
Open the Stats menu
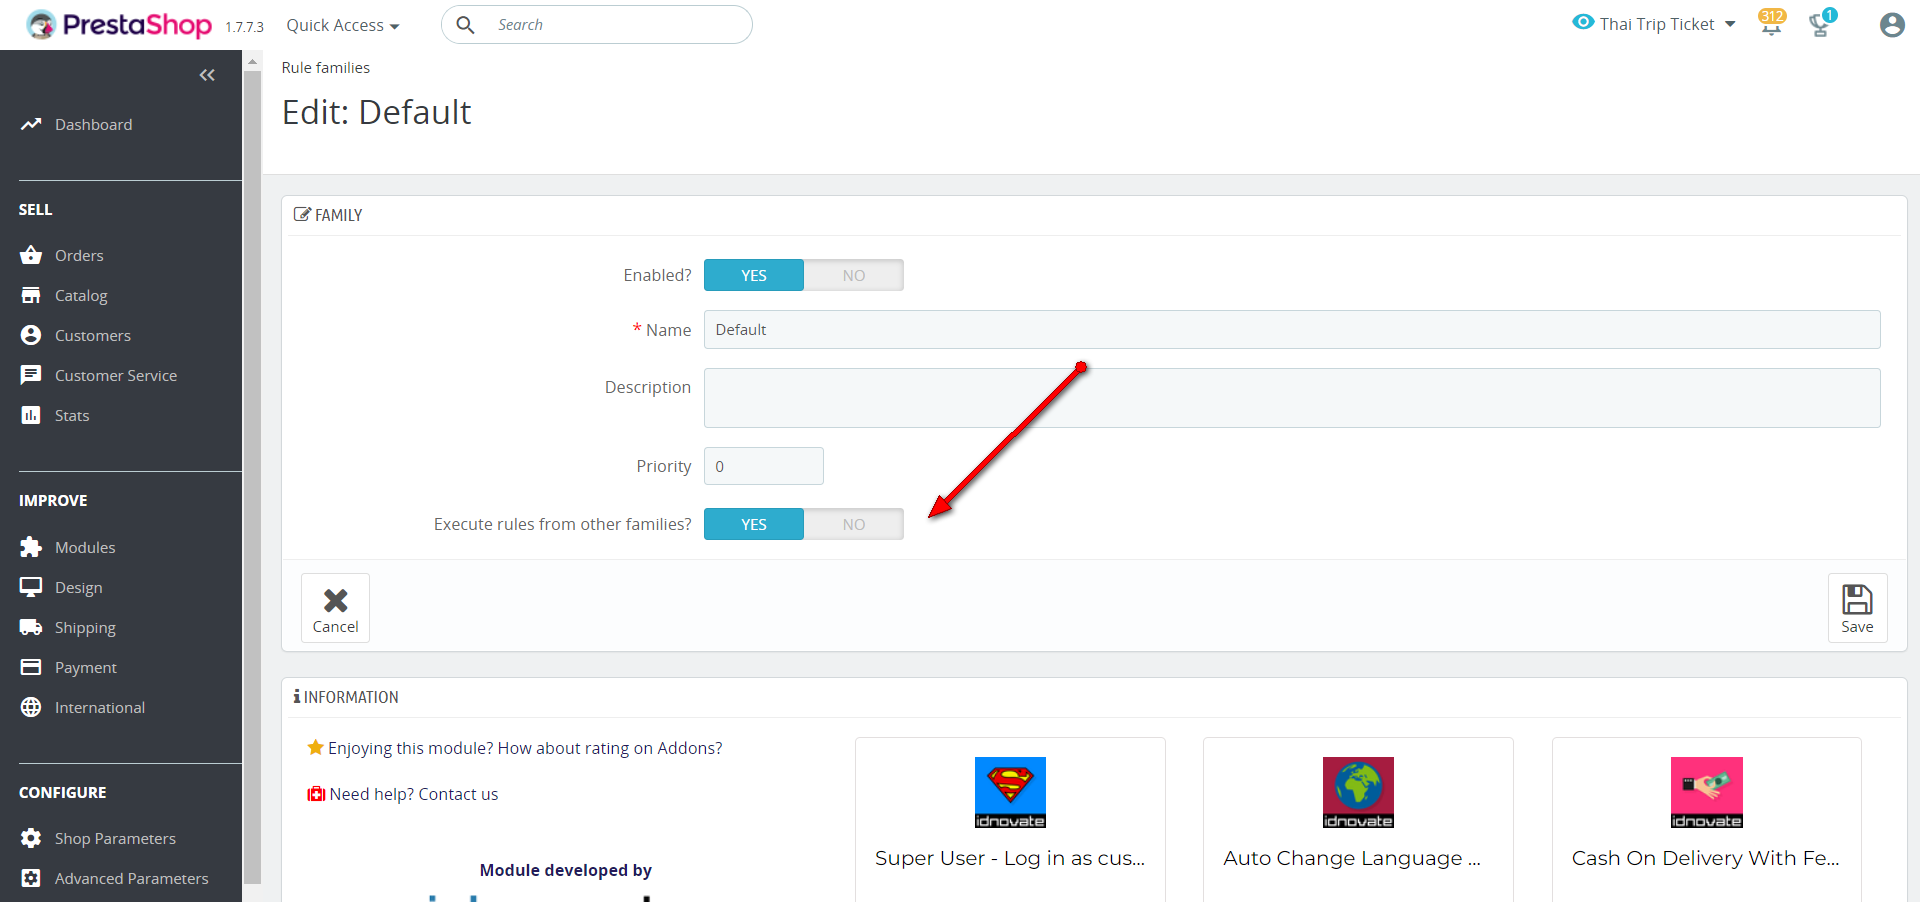tap(72, 415)
